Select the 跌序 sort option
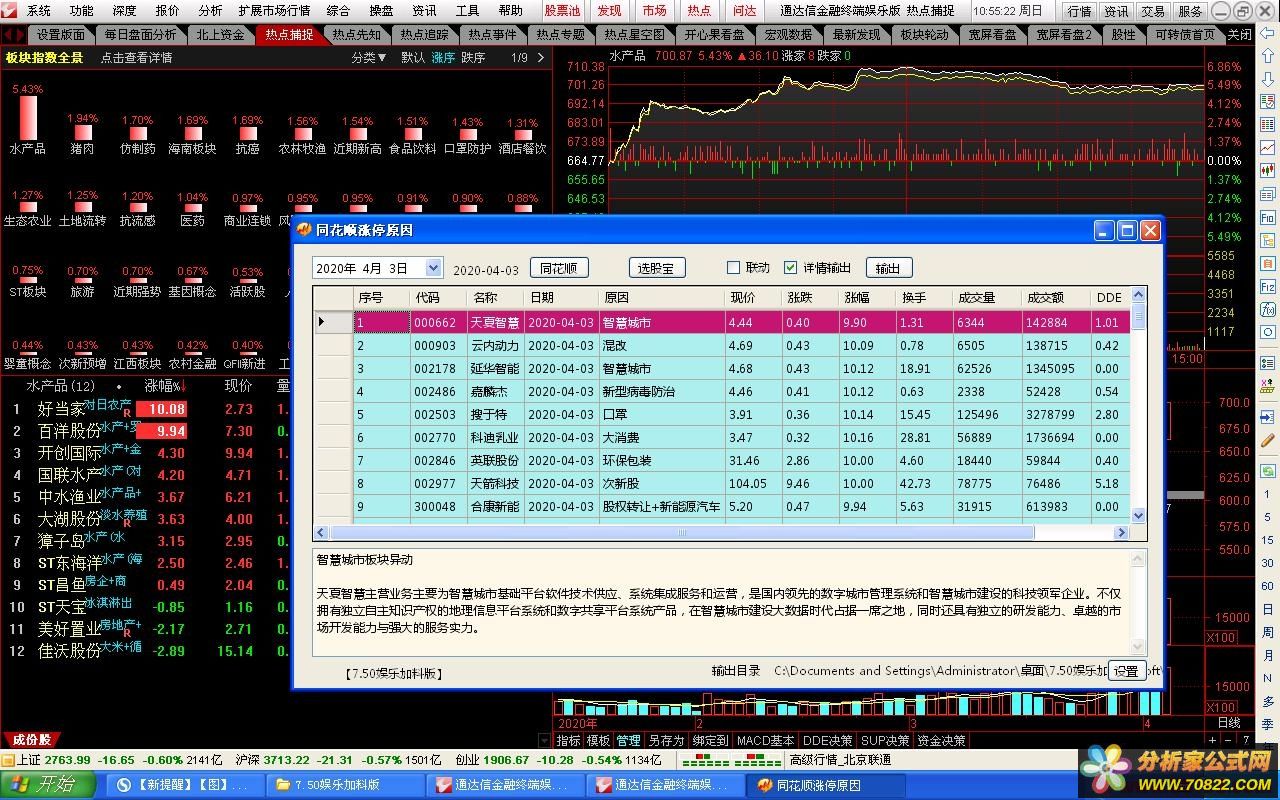The image size is (1280, 800). click(x=473, y=58)
